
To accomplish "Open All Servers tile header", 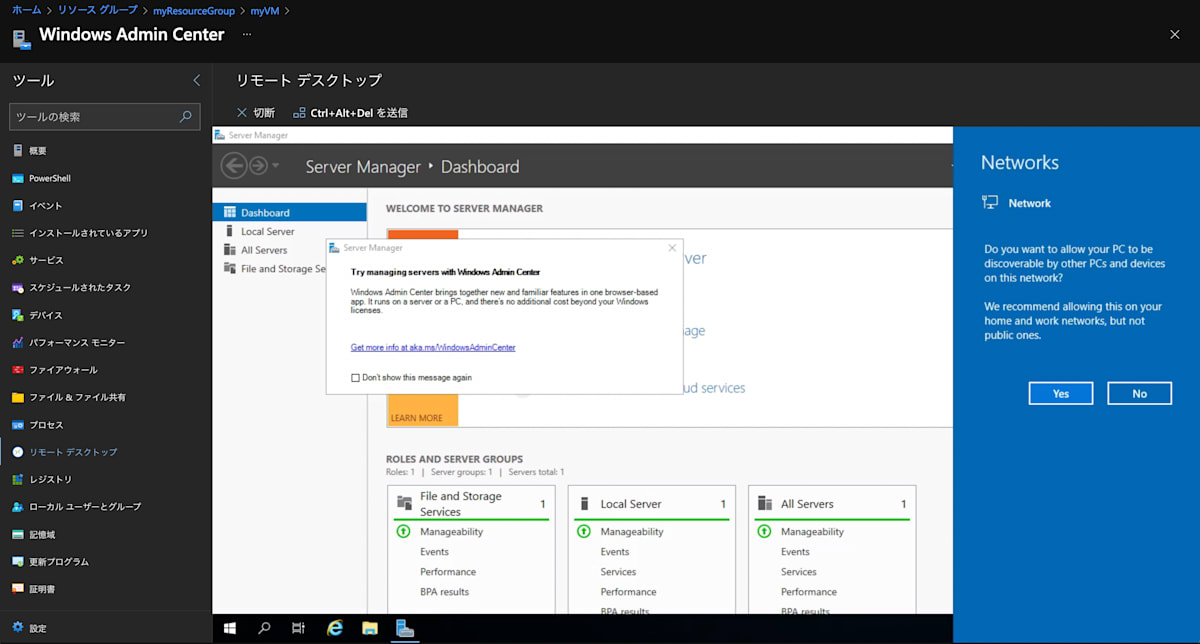I will [x=832, y=504].
